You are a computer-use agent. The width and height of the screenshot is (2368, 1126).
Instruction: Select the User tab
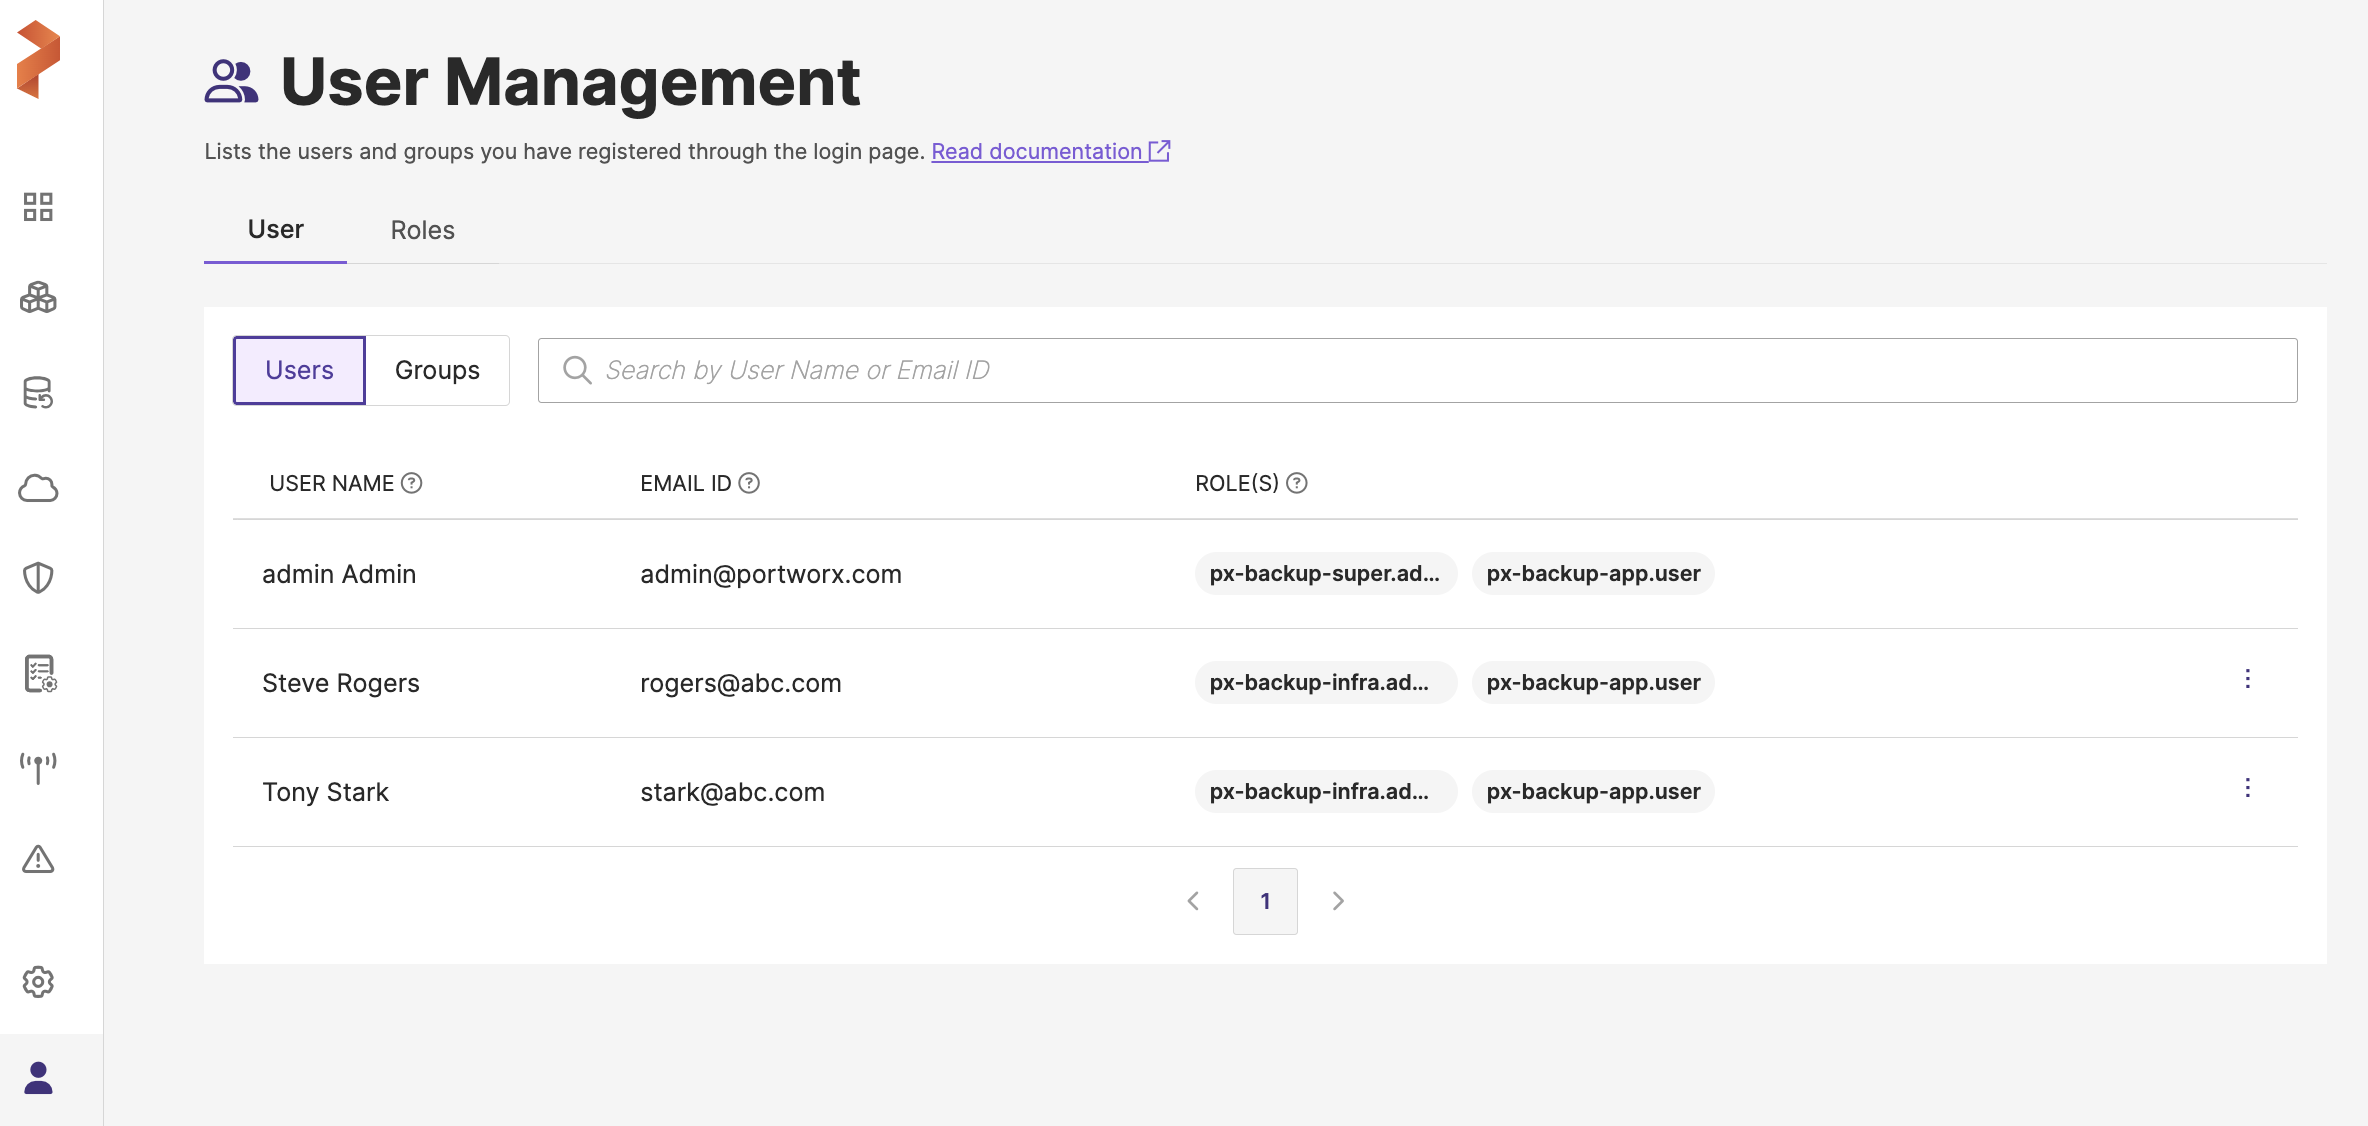pos(275,230)
